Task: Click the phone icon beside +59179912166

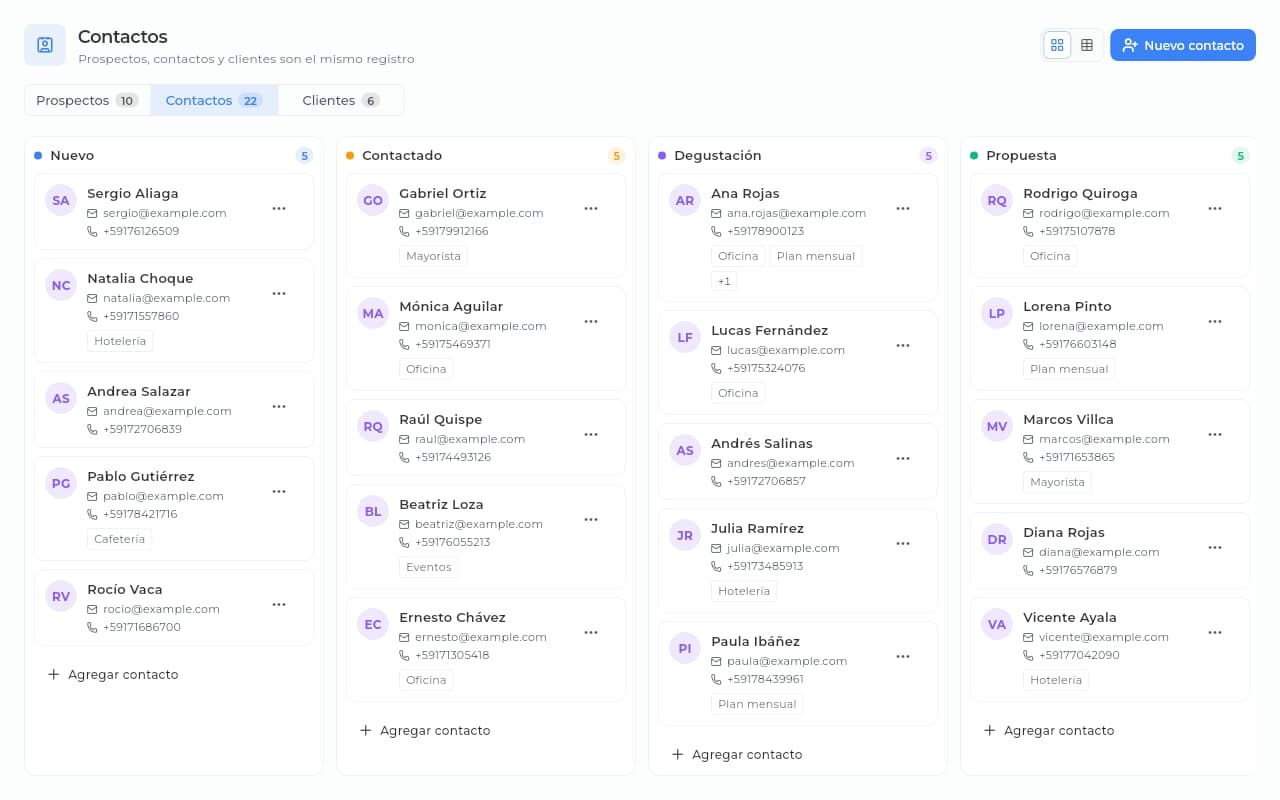Action: pos(404,231)
